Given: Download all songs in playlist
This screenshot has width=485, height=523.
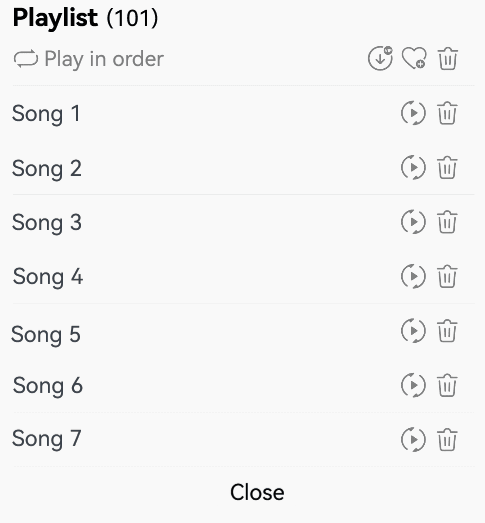Looking at the screenshot, I should [x=380, y=58].
